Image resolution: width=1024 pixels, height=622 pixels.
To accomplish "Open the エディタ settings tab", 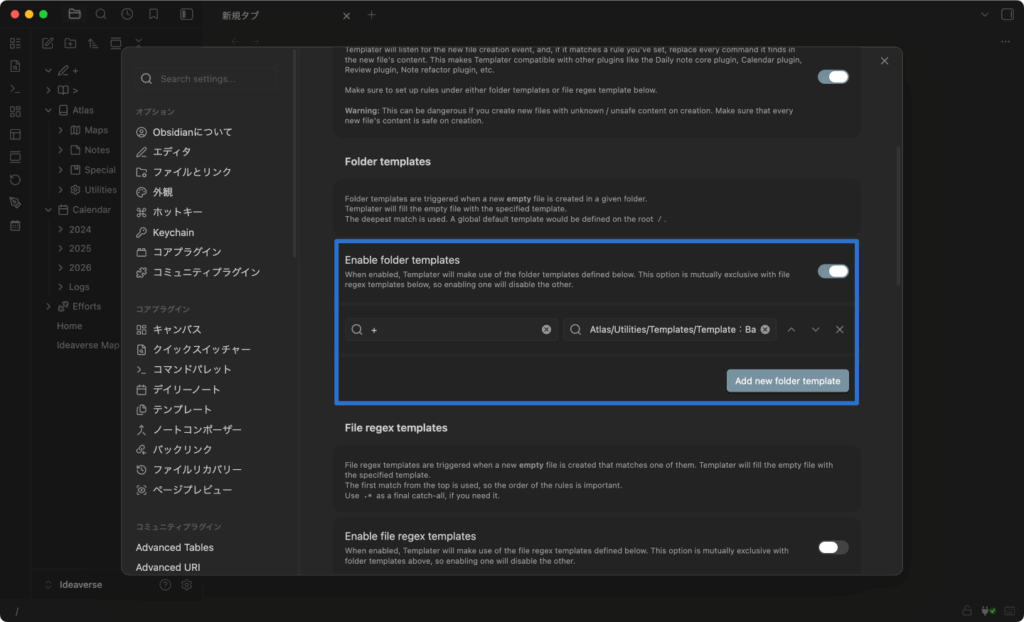I will (x=171, y=152).
